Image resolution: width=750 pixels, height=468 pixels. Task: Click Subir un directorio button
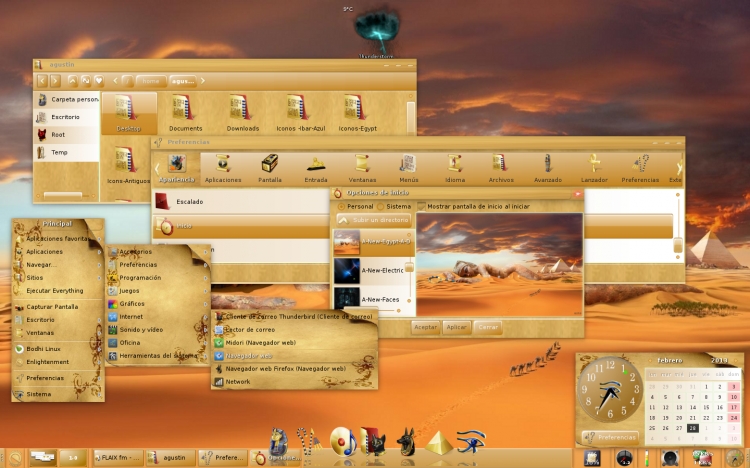click(374, 220)
